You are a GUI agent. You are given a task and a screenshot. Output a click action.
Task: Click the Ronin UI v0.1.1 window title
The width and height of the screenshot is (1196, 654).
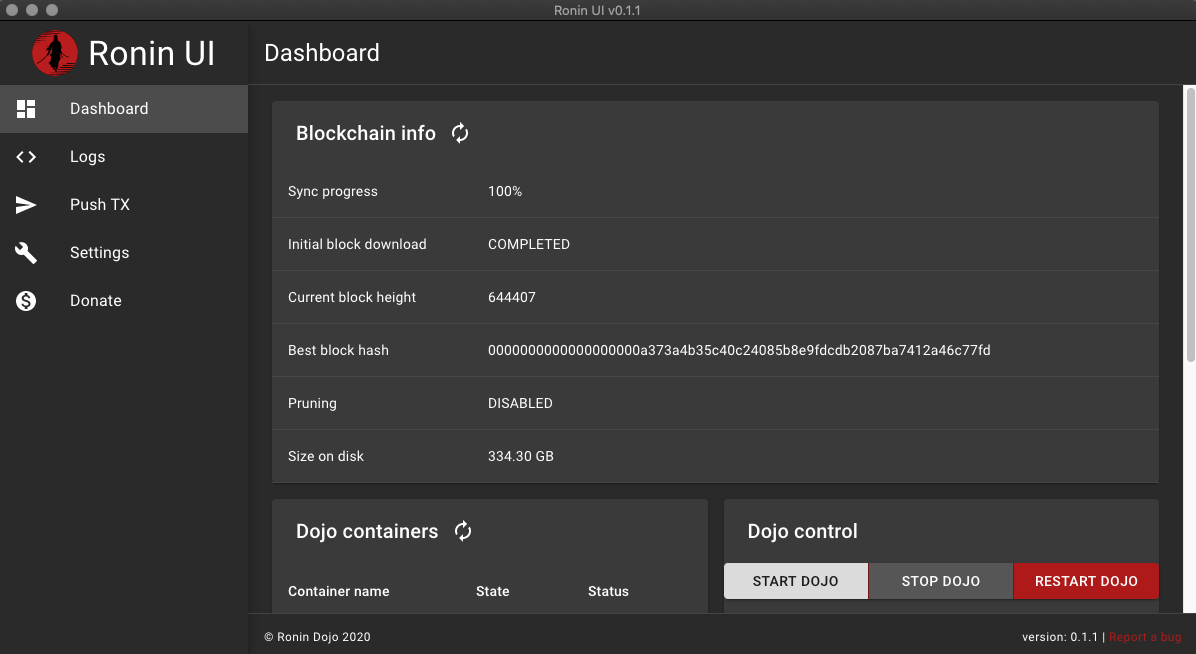pos(597,10)
